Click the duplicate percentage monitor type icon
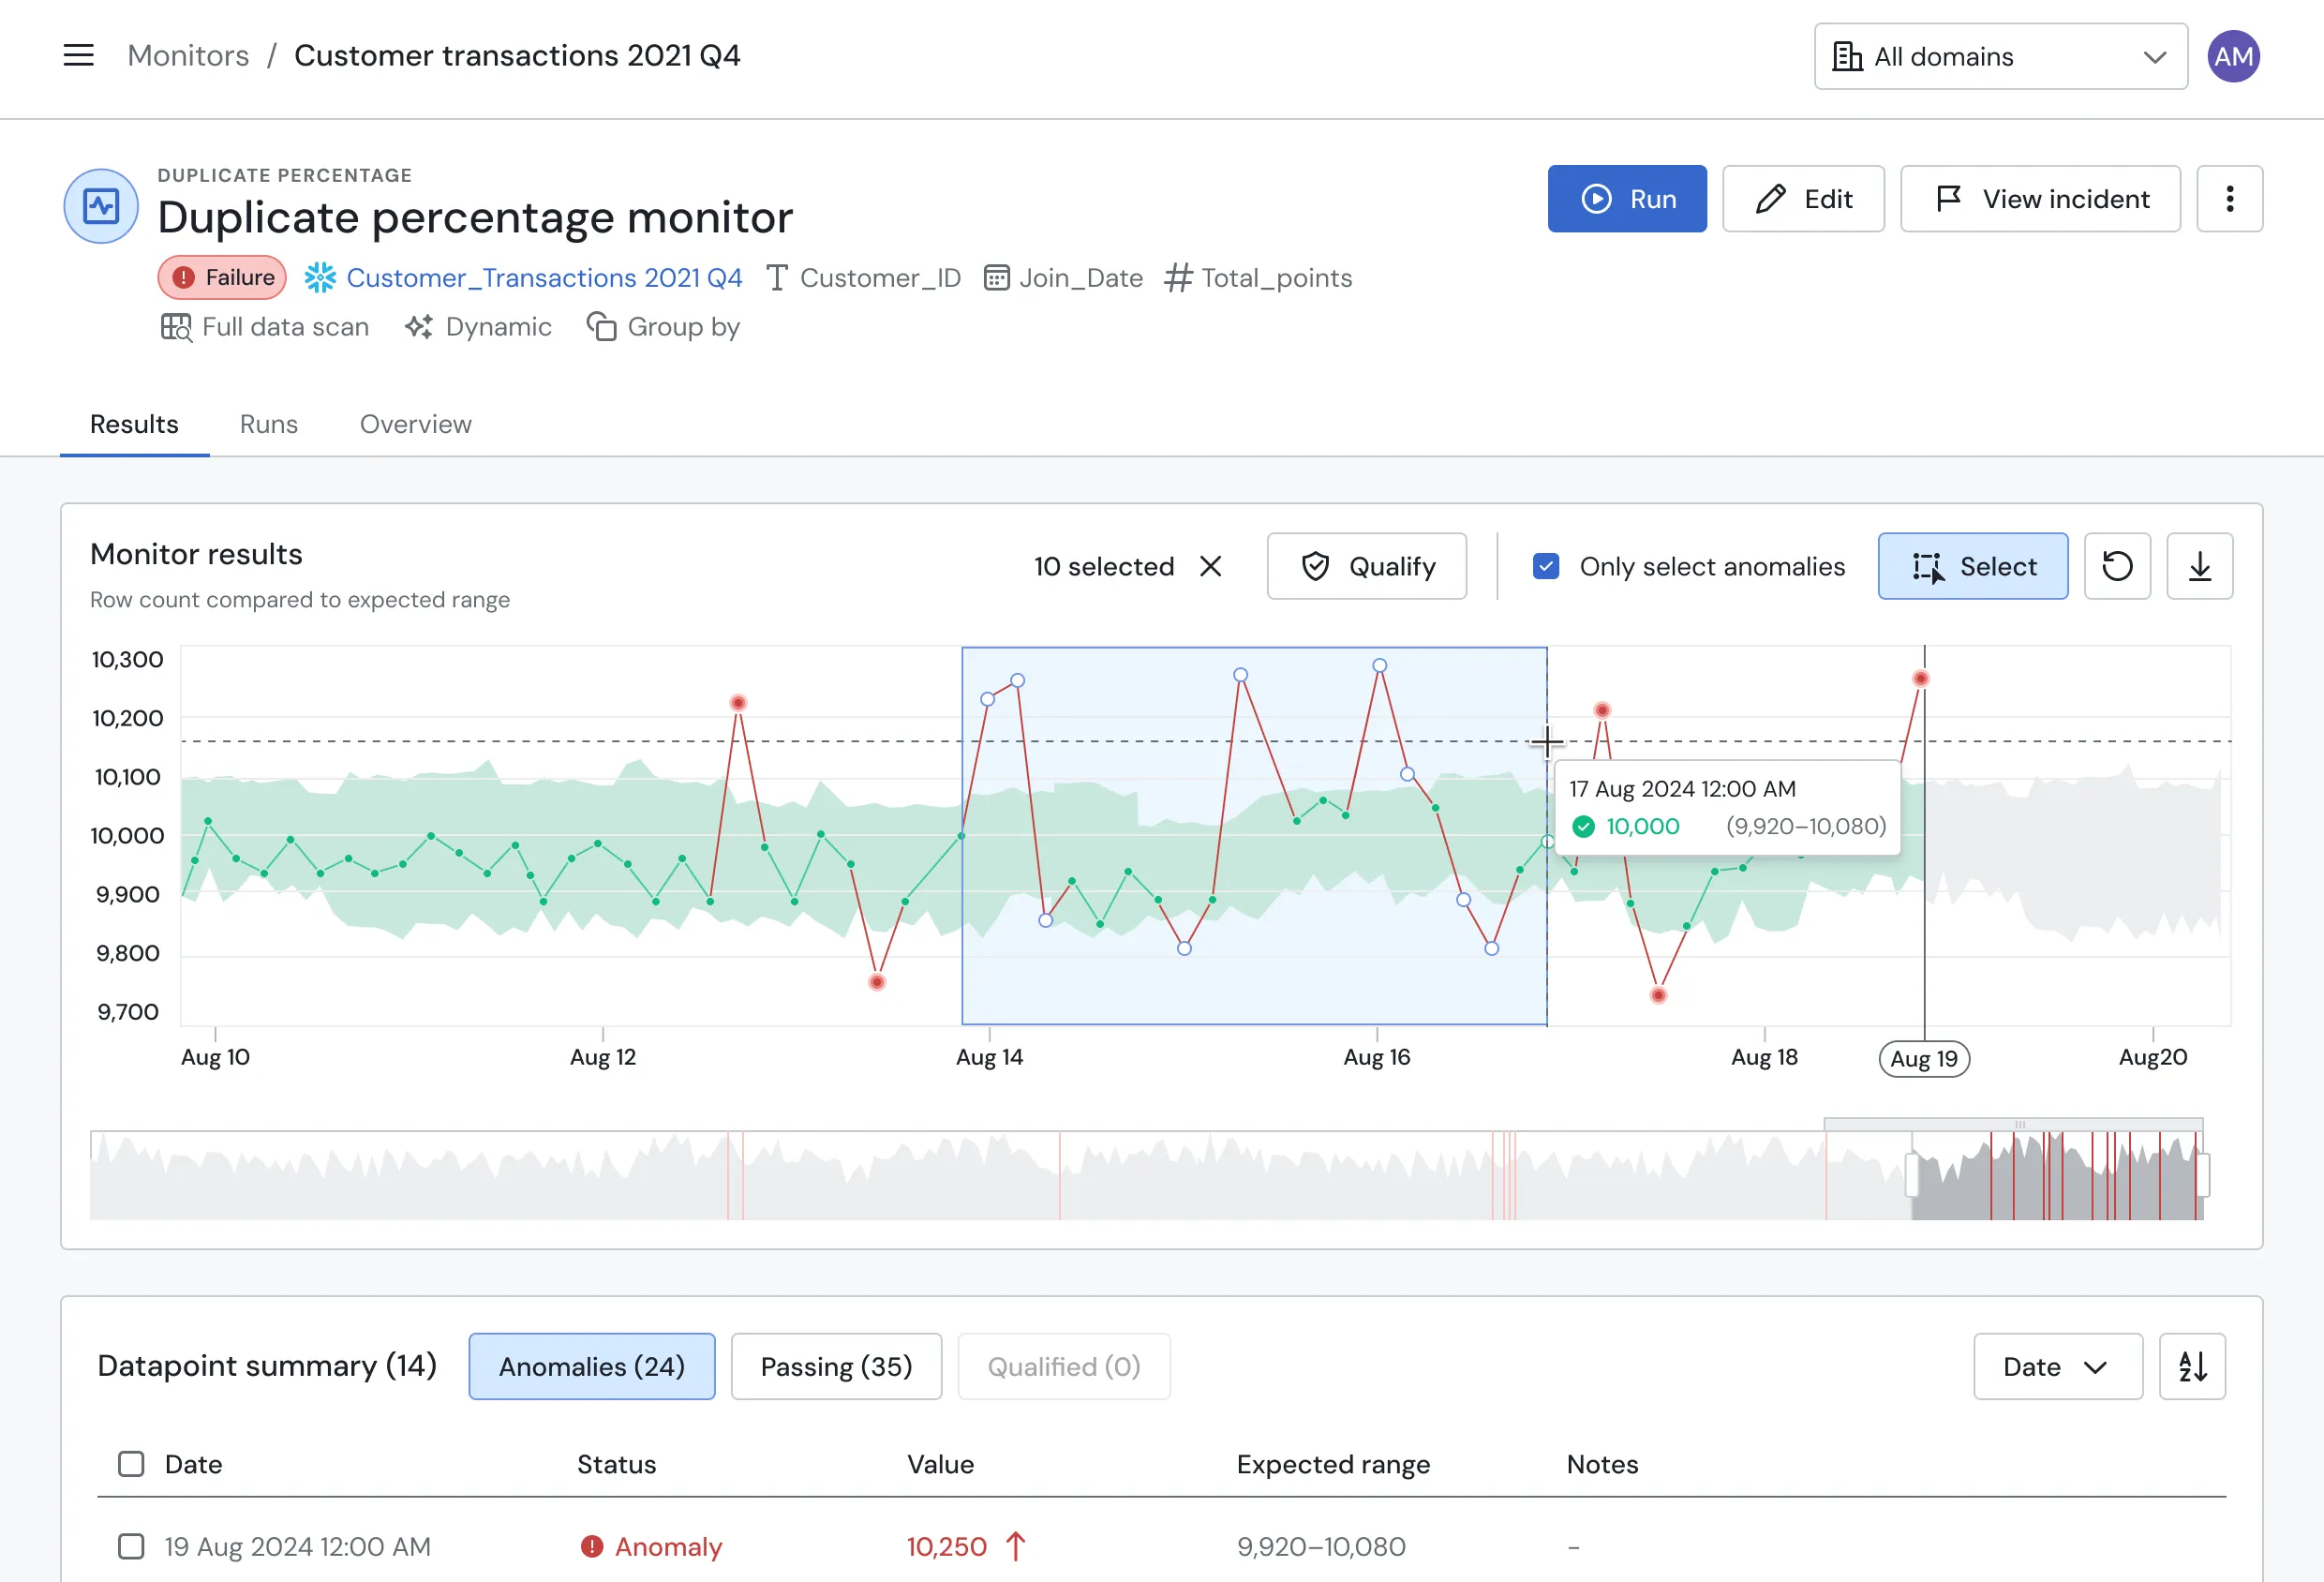The height and width of the screenshot is (1582, 2324). click(x=101, y=206)
